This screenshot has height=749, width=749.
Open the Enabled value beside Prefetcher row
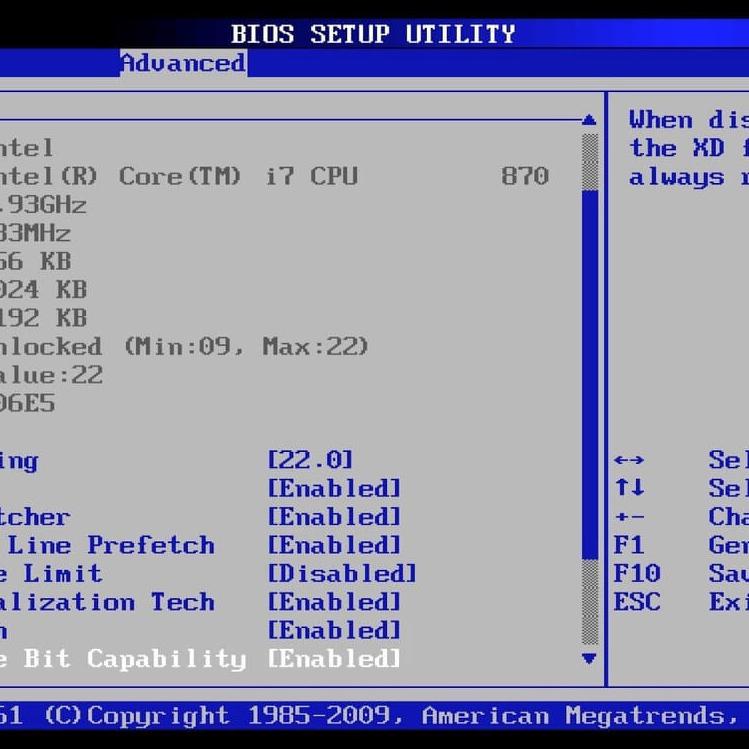click(334, 517)
